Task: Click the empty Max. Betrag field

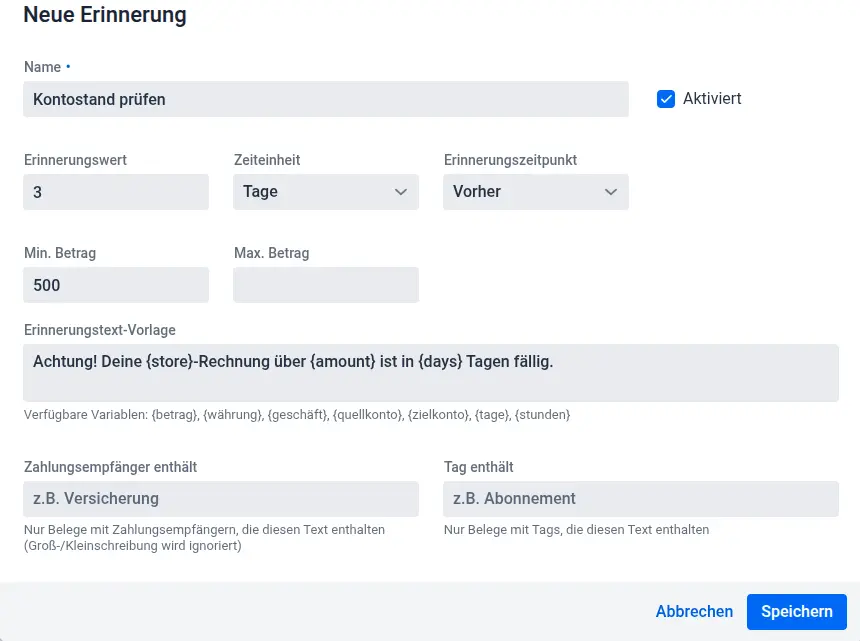Action: coord(325,285)
